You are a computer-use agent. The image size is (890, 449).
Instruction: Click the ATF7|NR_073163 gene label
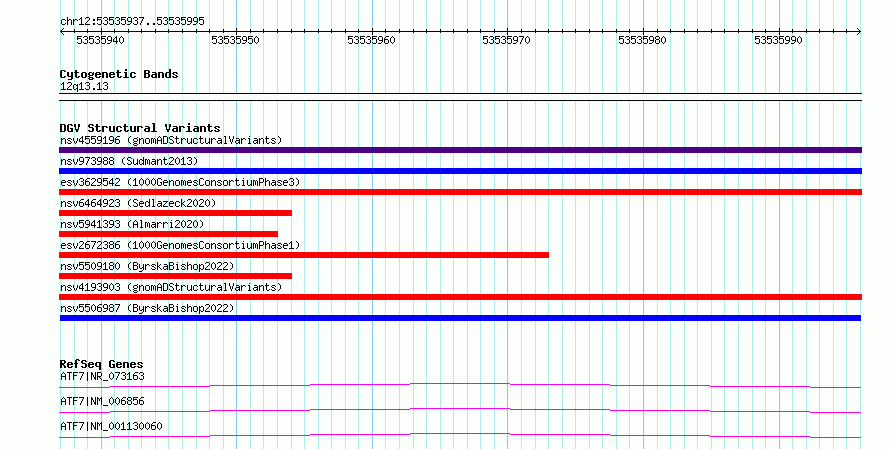click(102, 376)
